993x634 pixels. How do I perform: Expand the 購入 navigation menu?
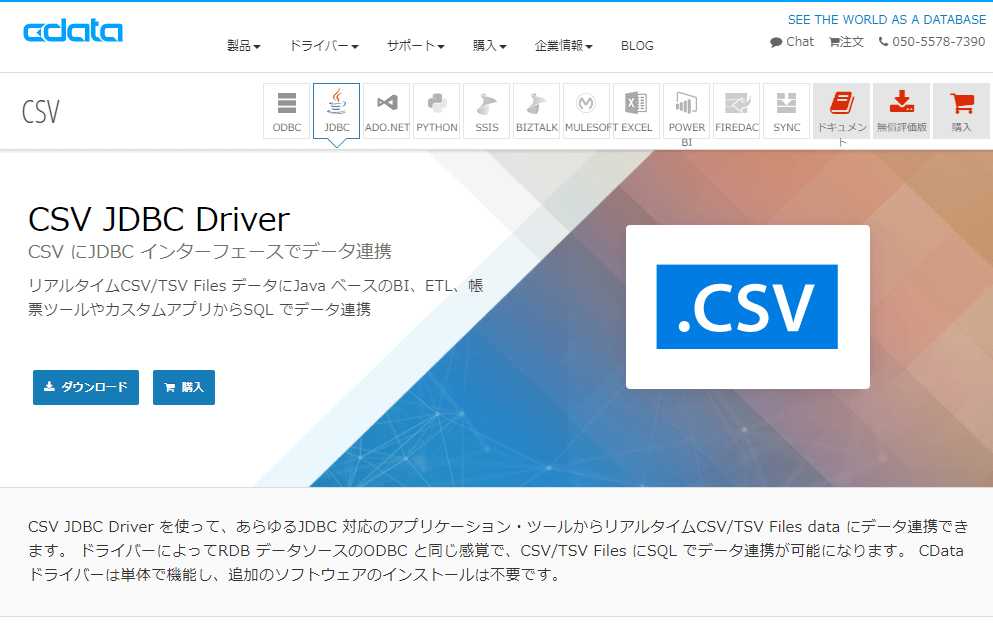[490, 46]
